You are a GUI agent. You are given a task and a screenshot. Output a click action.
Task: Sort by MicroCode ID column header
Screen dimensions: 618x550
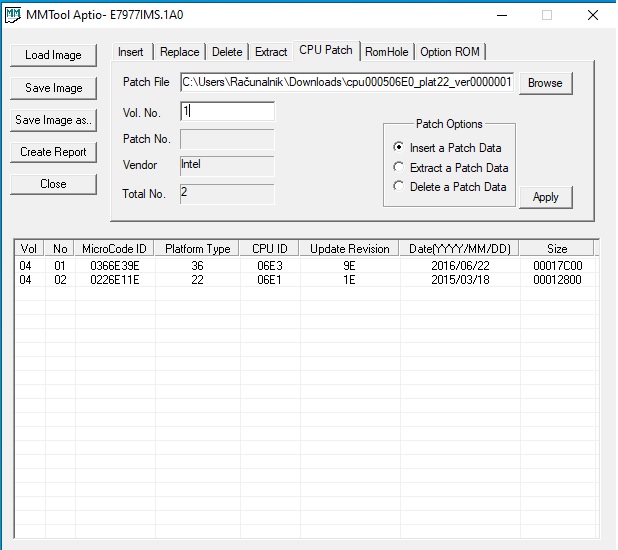point(114,249)
